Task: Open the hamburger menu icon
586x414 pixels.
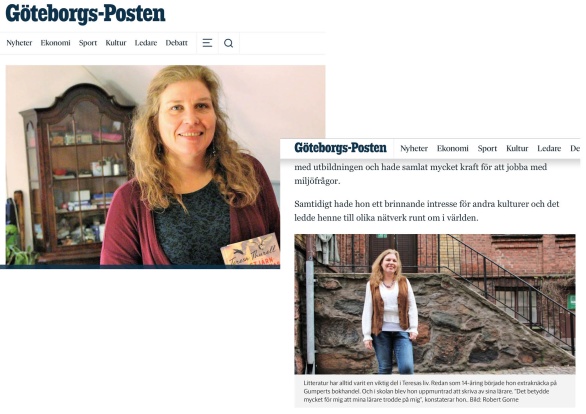Action: coord(207,43)
